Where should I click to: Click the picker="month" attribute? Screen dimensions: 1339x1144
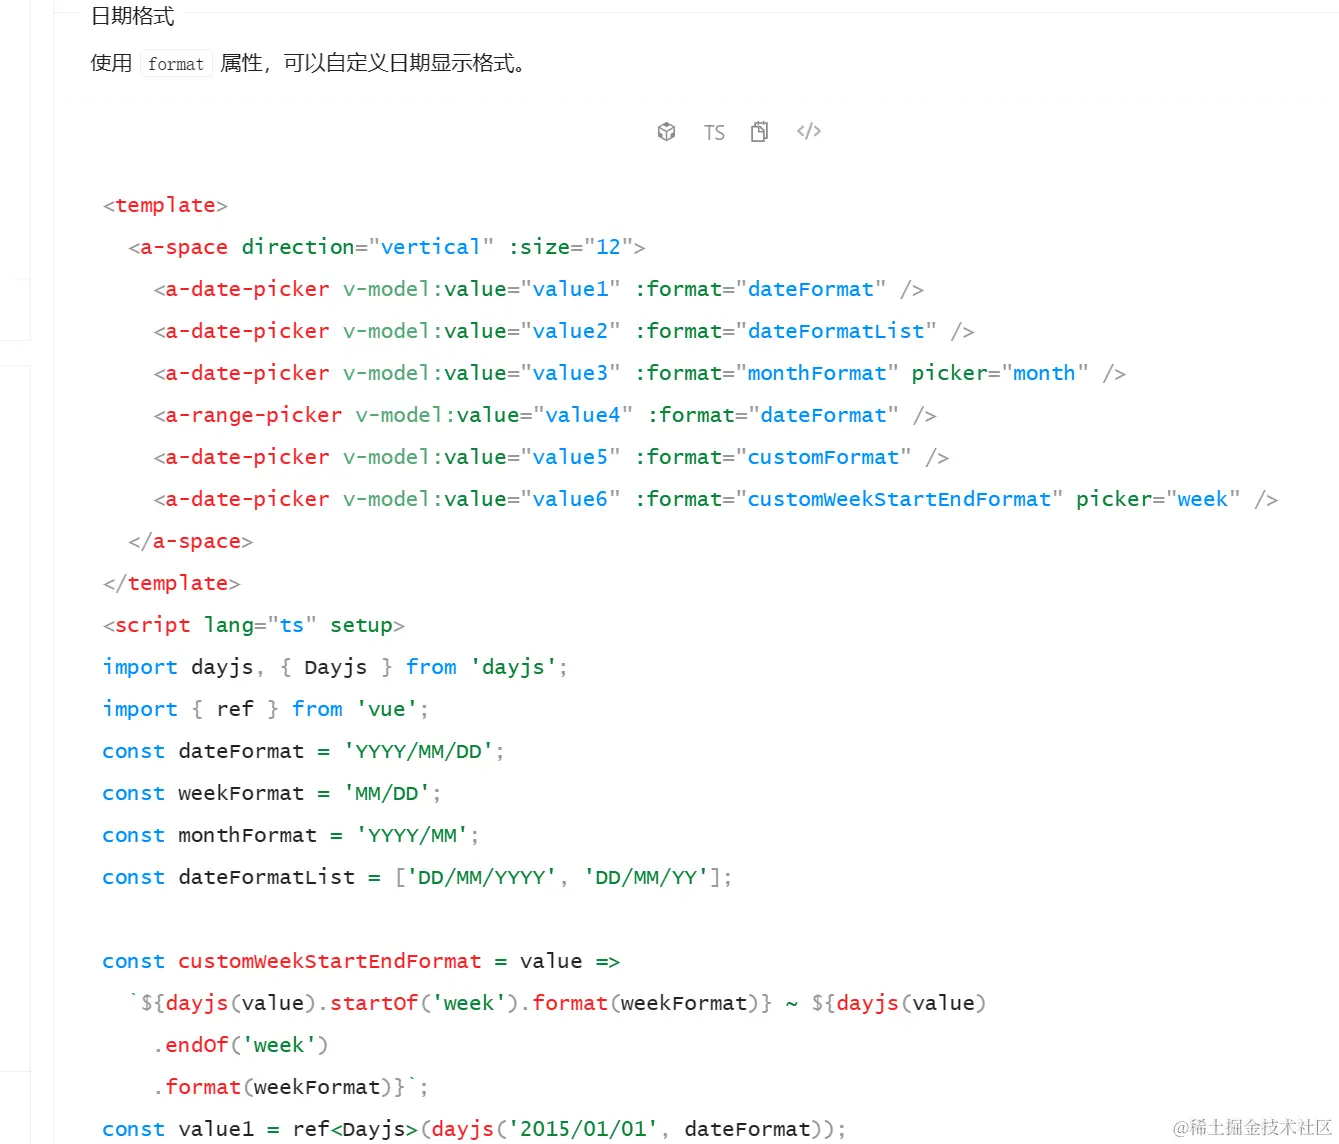(x=1000, y=373)
